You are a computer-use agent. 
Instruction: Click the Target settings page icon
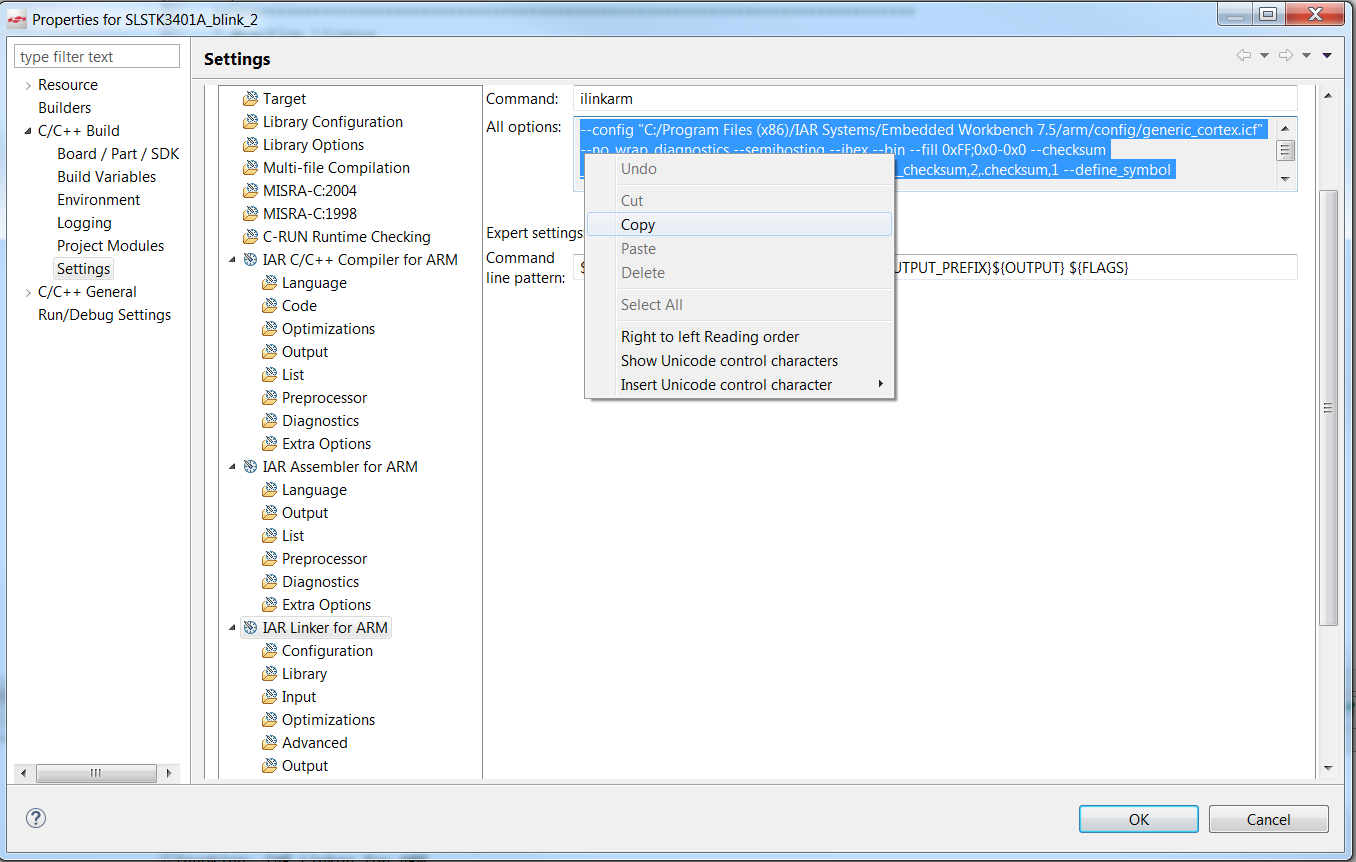[x=250, y=99]
